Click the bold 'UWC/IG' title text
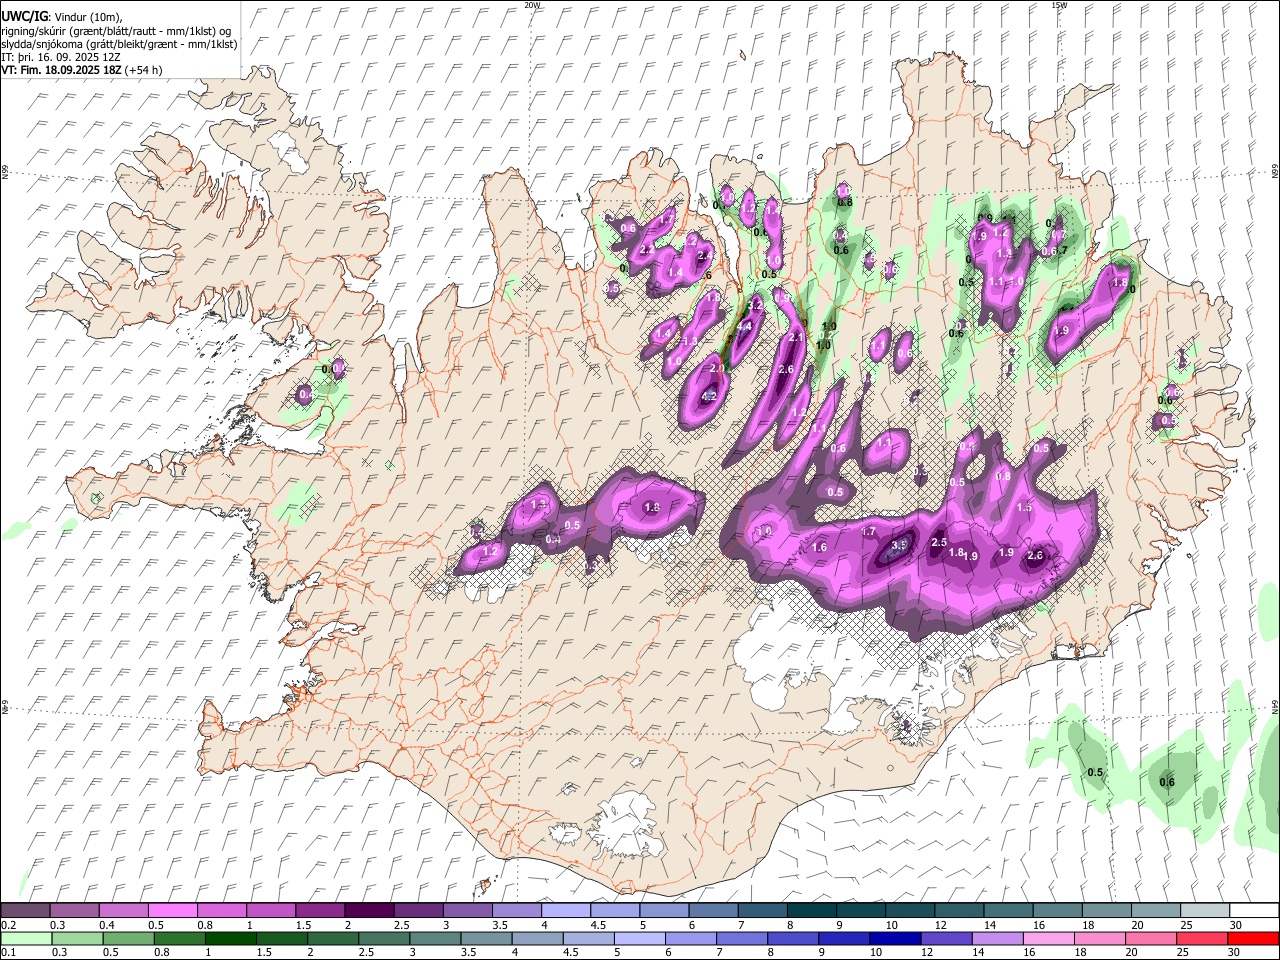Screen dimensions: 1280x960 pos(23,17)
